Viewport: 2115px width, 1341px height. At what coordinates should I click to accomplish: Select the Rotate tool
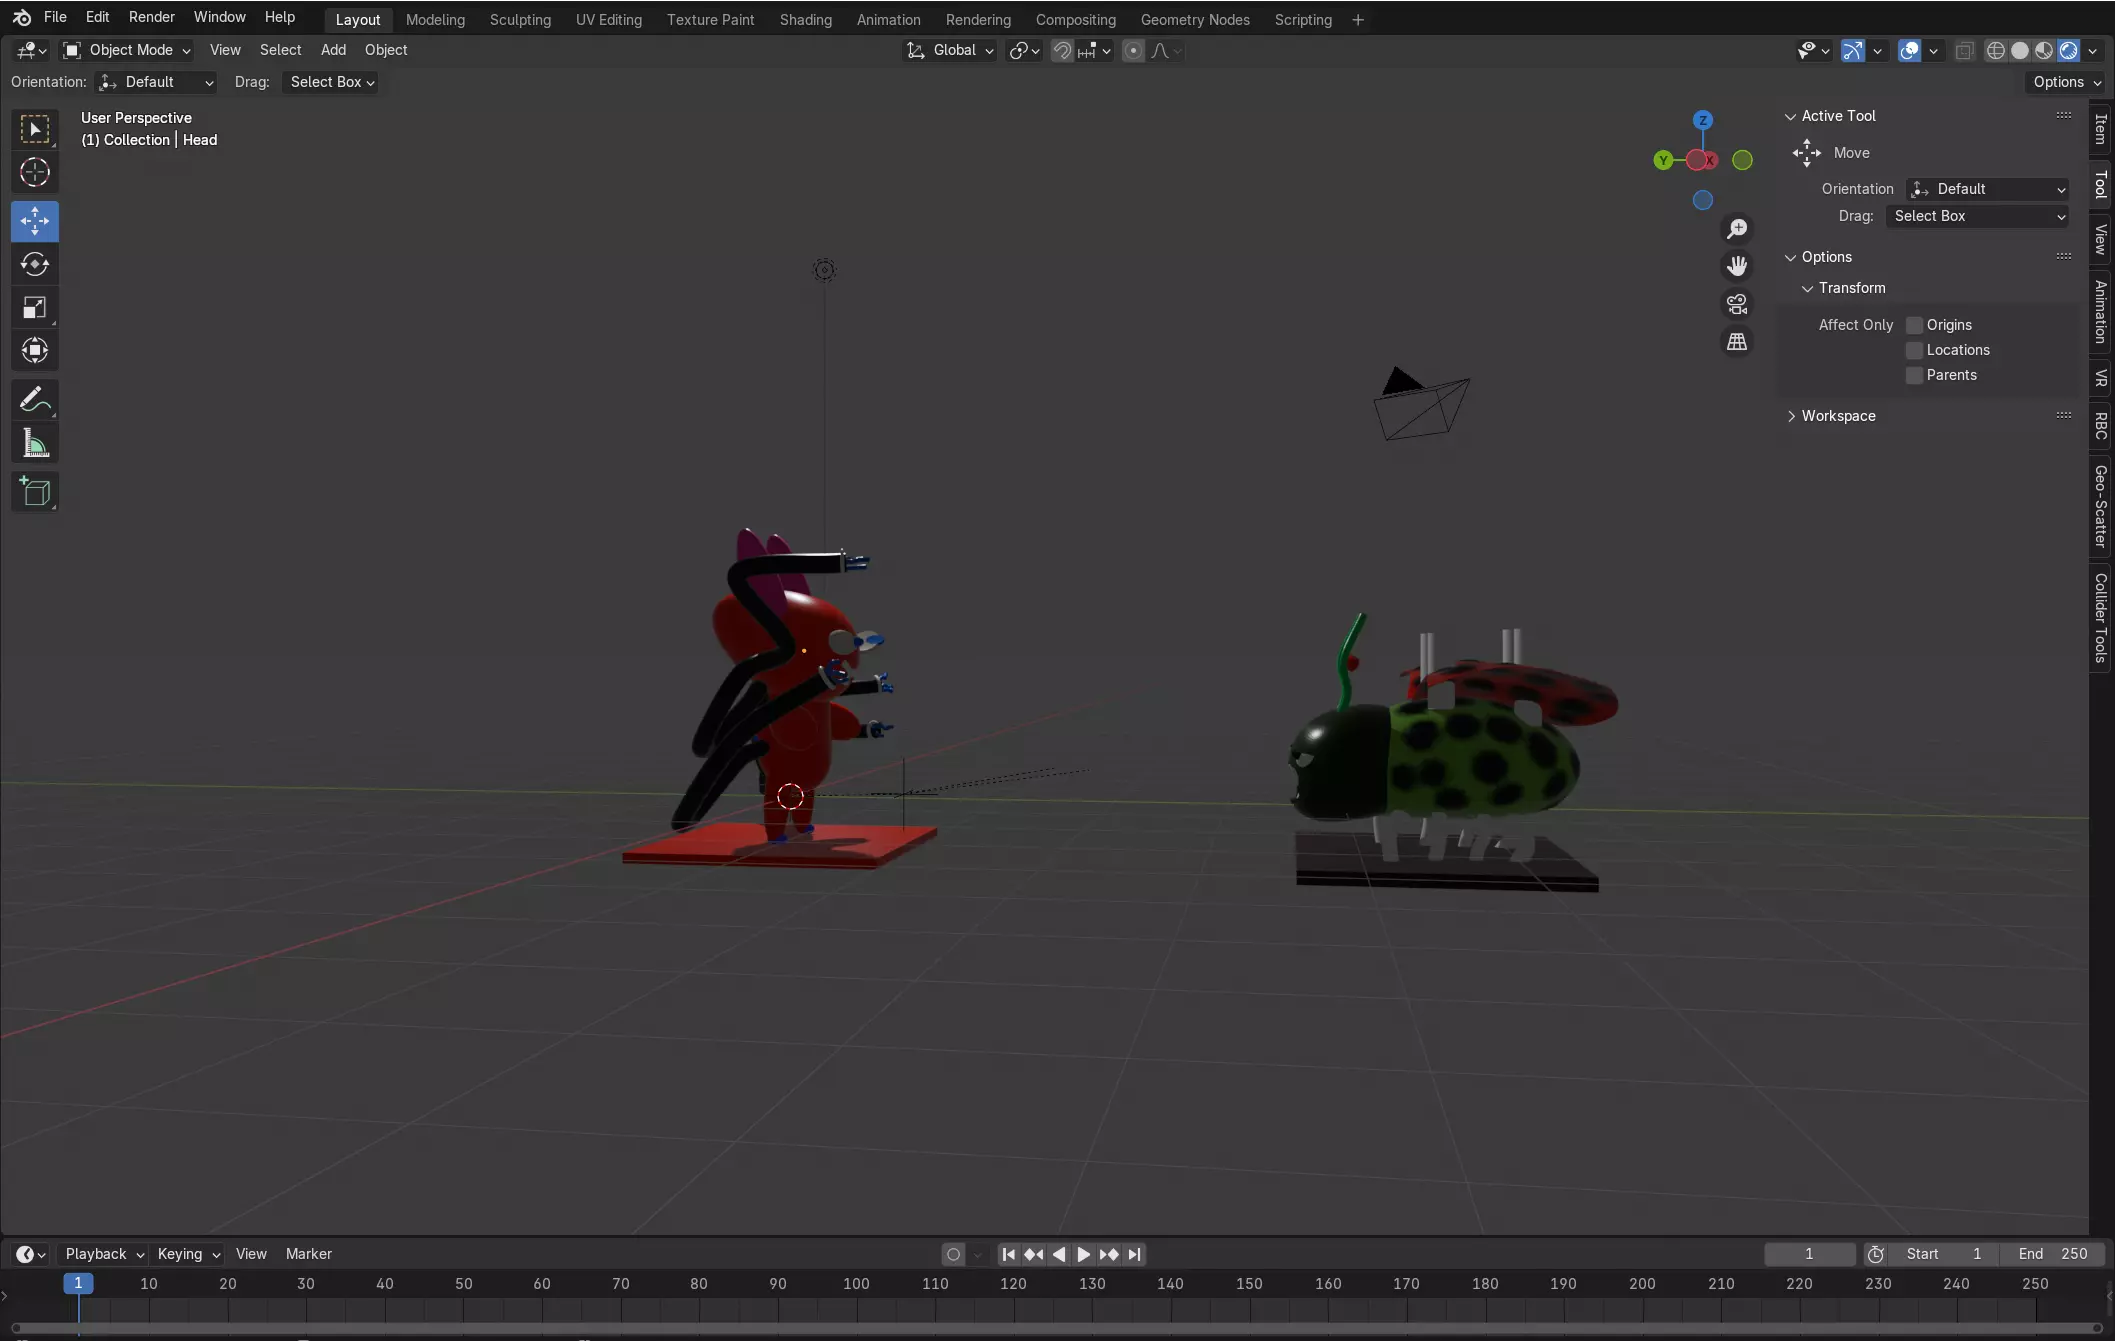tap(35, 264)
